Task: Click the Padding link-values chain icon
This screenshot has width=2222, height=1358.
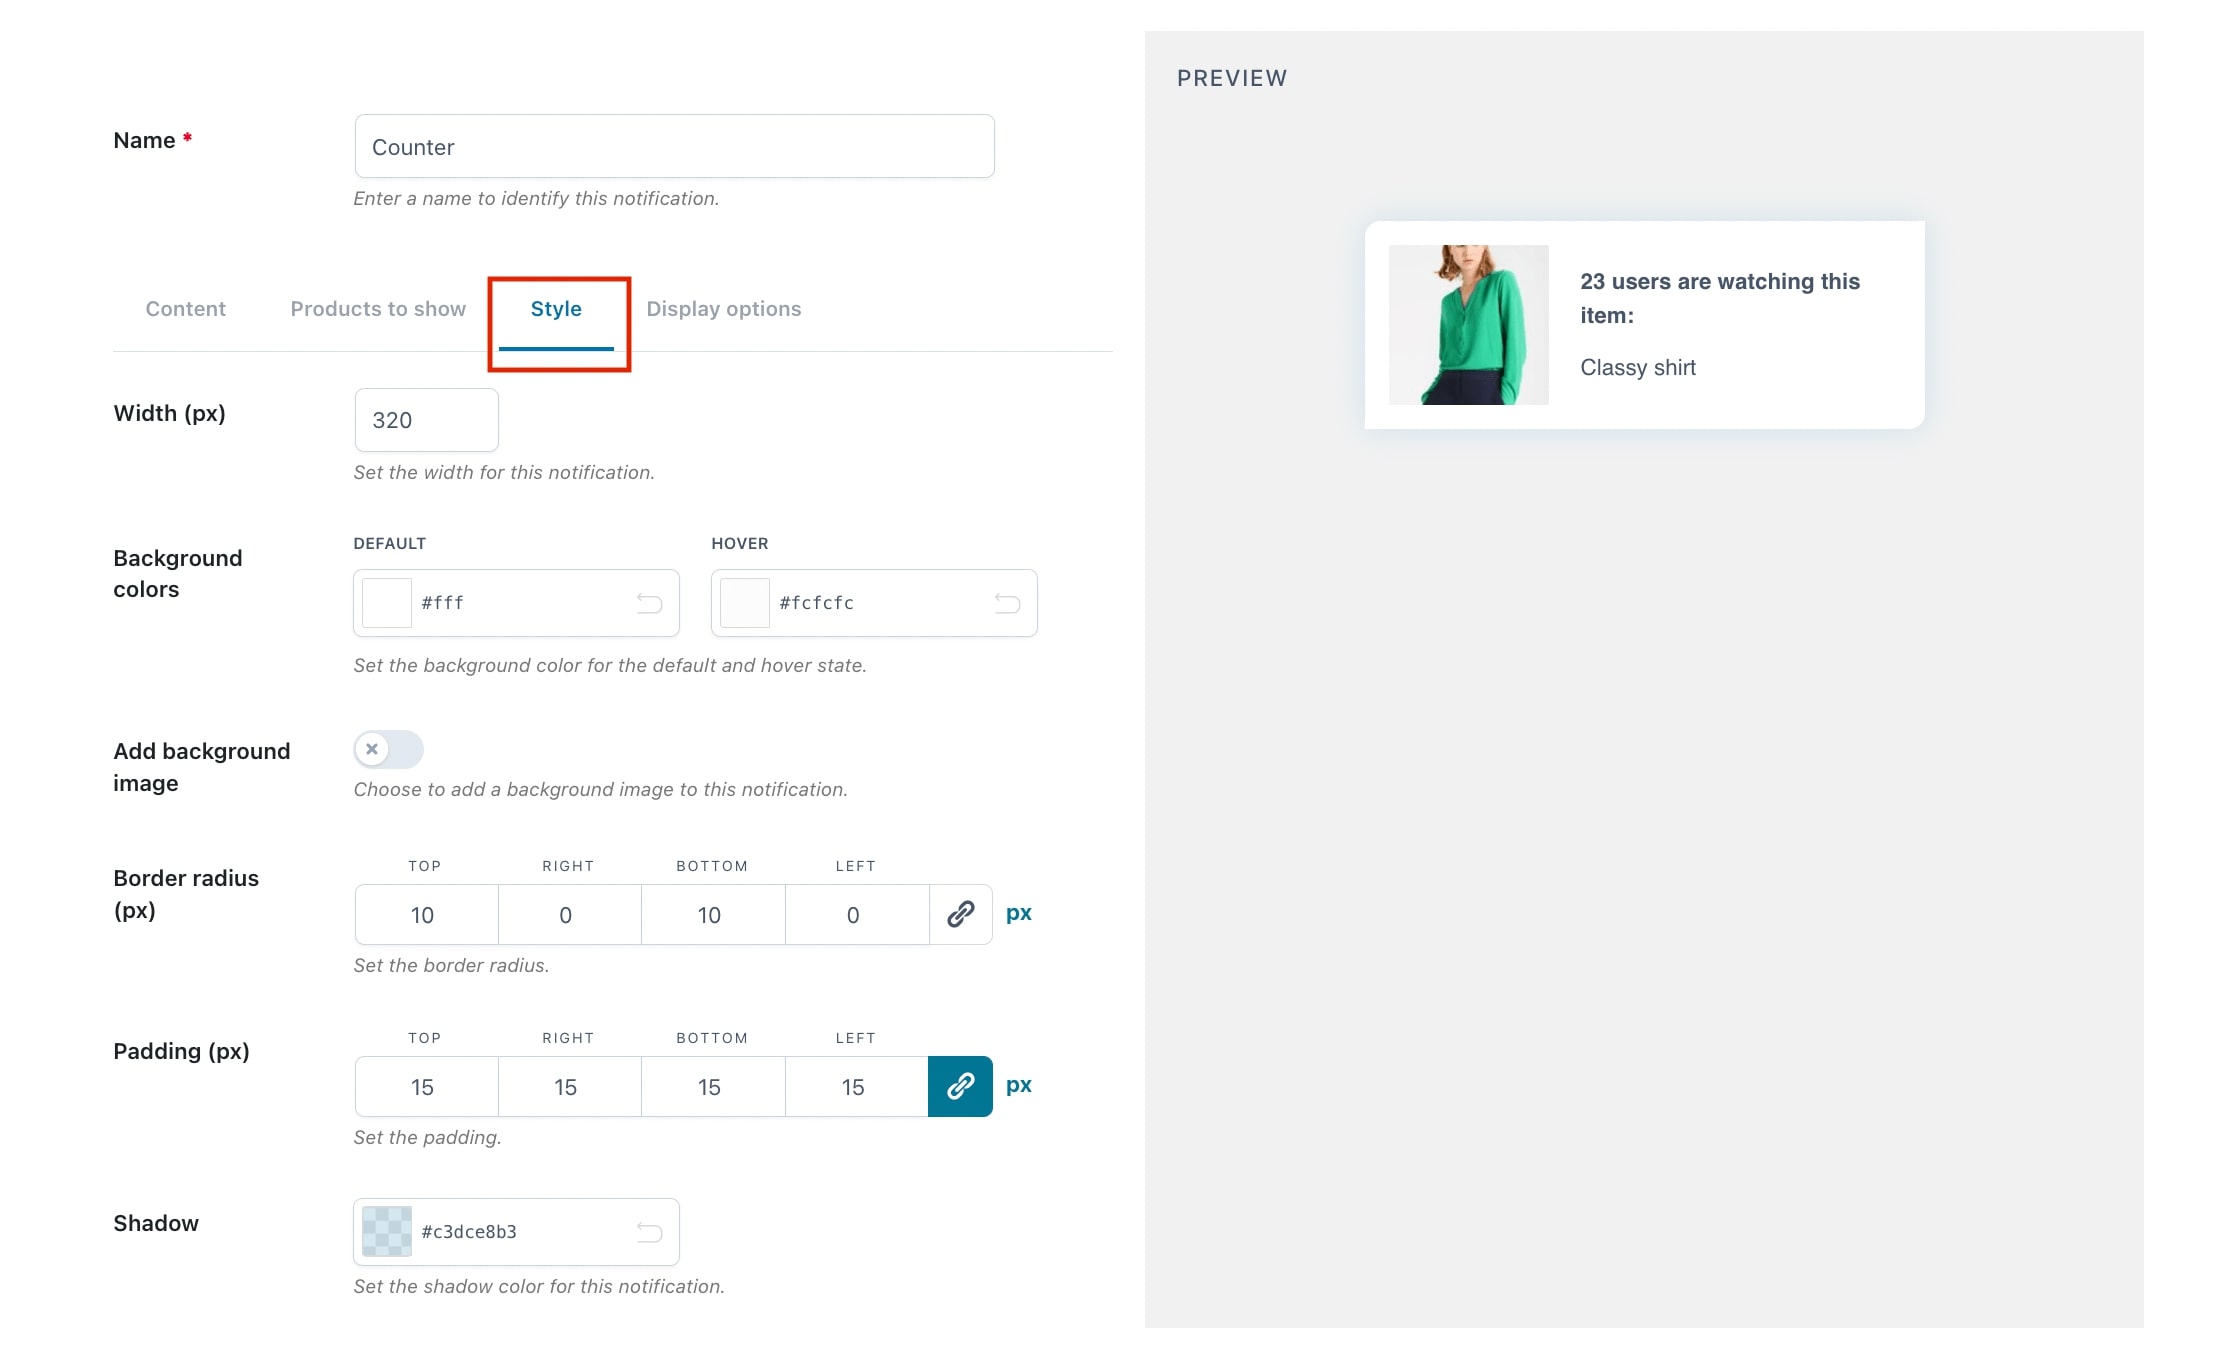Action: pyautogui.click(x=960, y=1086)
